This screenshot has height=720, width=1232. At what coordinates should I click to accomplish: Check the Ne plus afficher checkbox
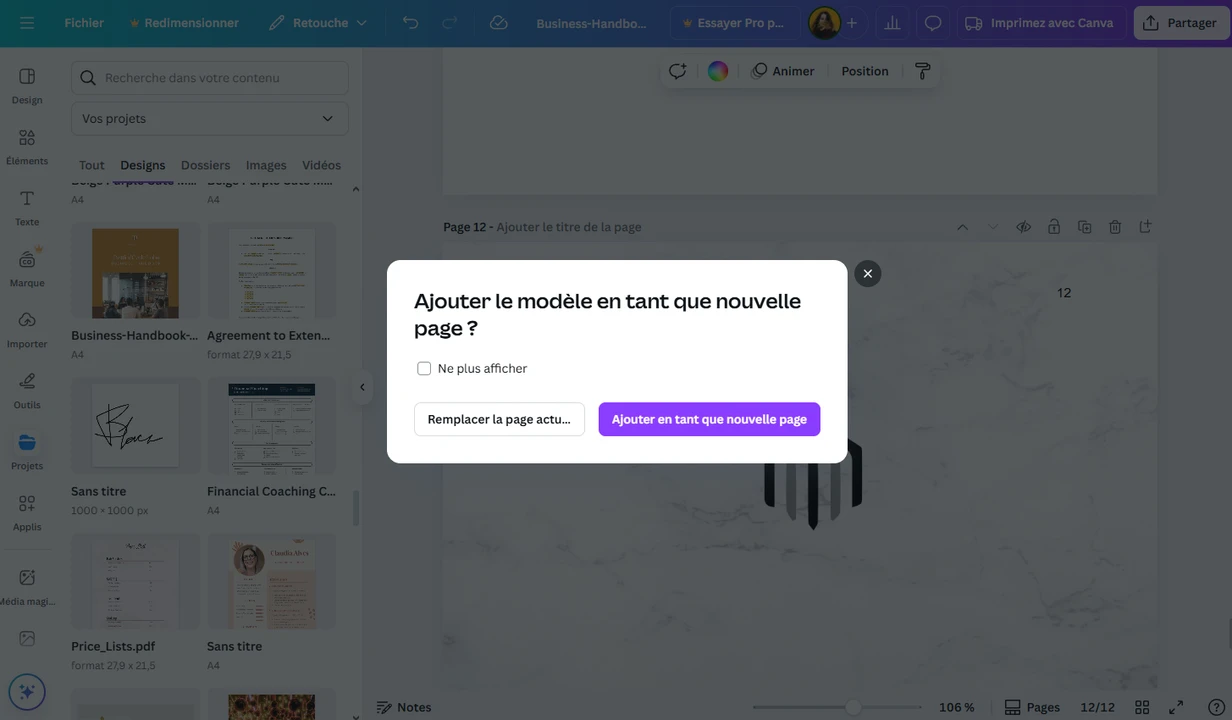point(424,368)
